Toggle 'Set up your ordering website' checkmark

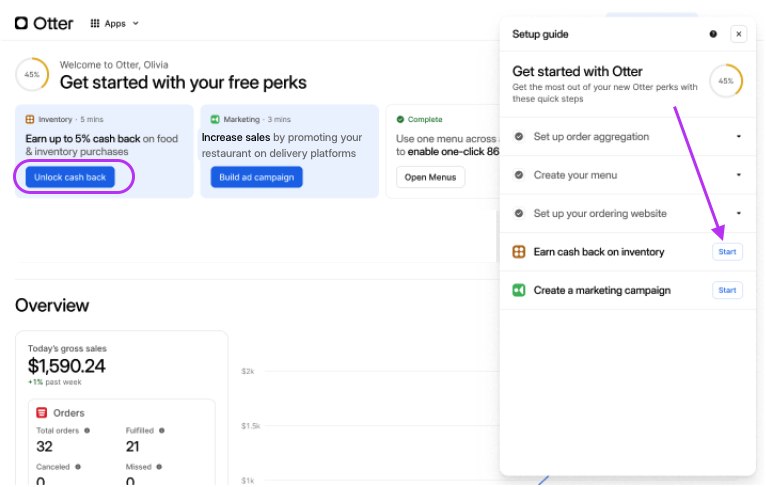(x=519, y=213)
